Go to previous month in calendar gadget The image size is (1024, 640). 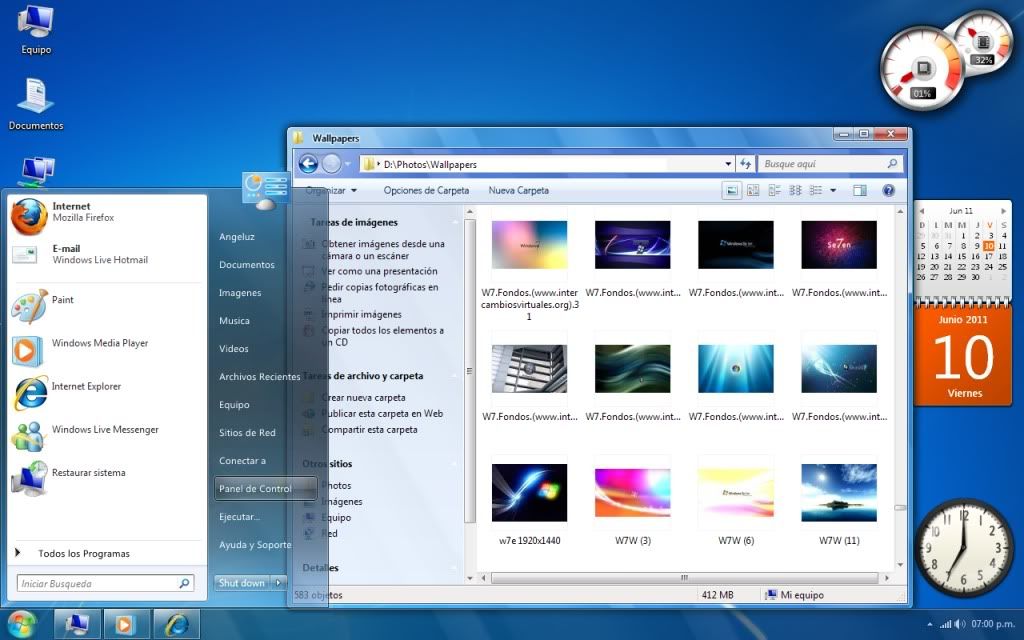pyautogui.click(x=921, y=211)
